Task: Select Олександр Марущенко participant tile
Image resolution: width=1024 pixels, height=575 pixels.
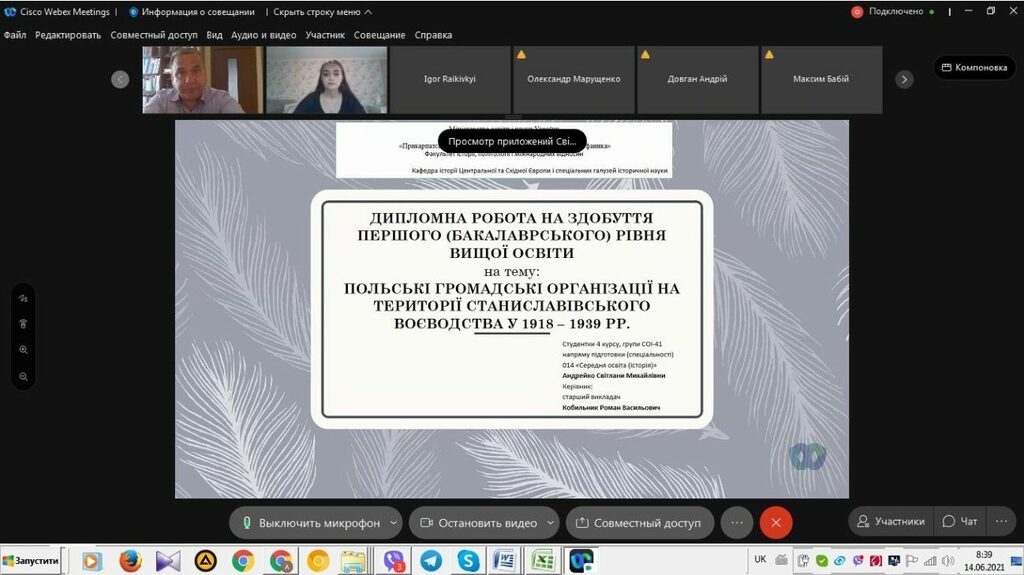Action: [x=573, y=79]
